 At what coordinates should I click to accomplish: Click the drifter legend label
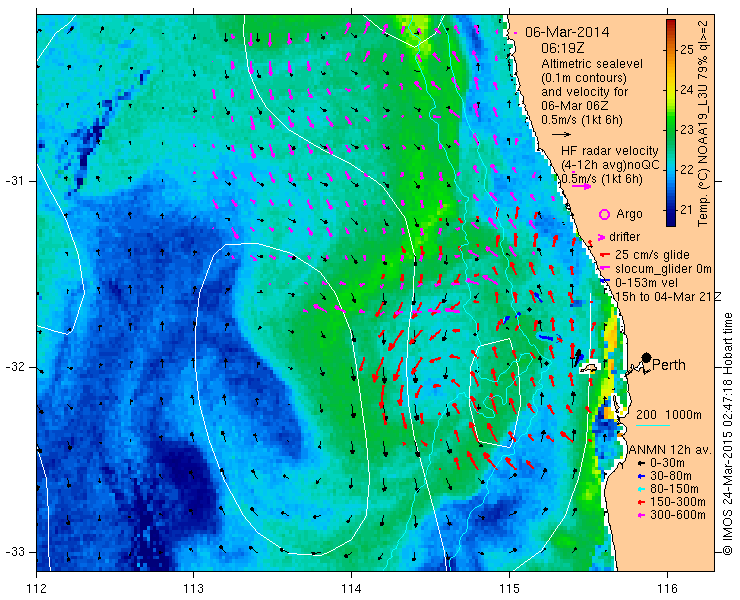pos(624,237)
